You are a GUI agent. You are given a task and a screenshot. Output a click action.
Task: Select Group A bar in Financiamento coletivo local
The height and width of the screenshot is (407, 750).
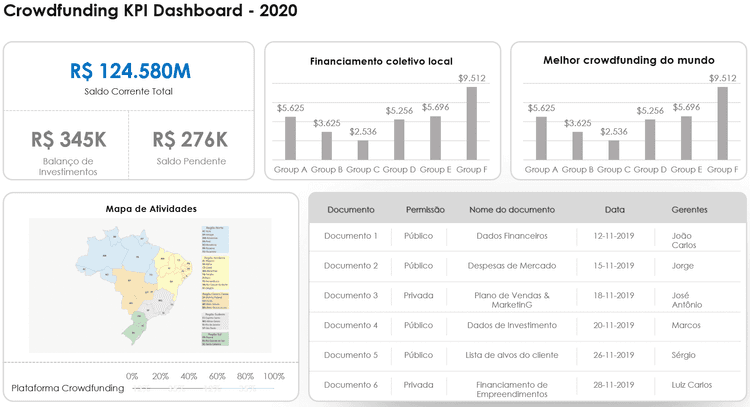tap(290, 138)
